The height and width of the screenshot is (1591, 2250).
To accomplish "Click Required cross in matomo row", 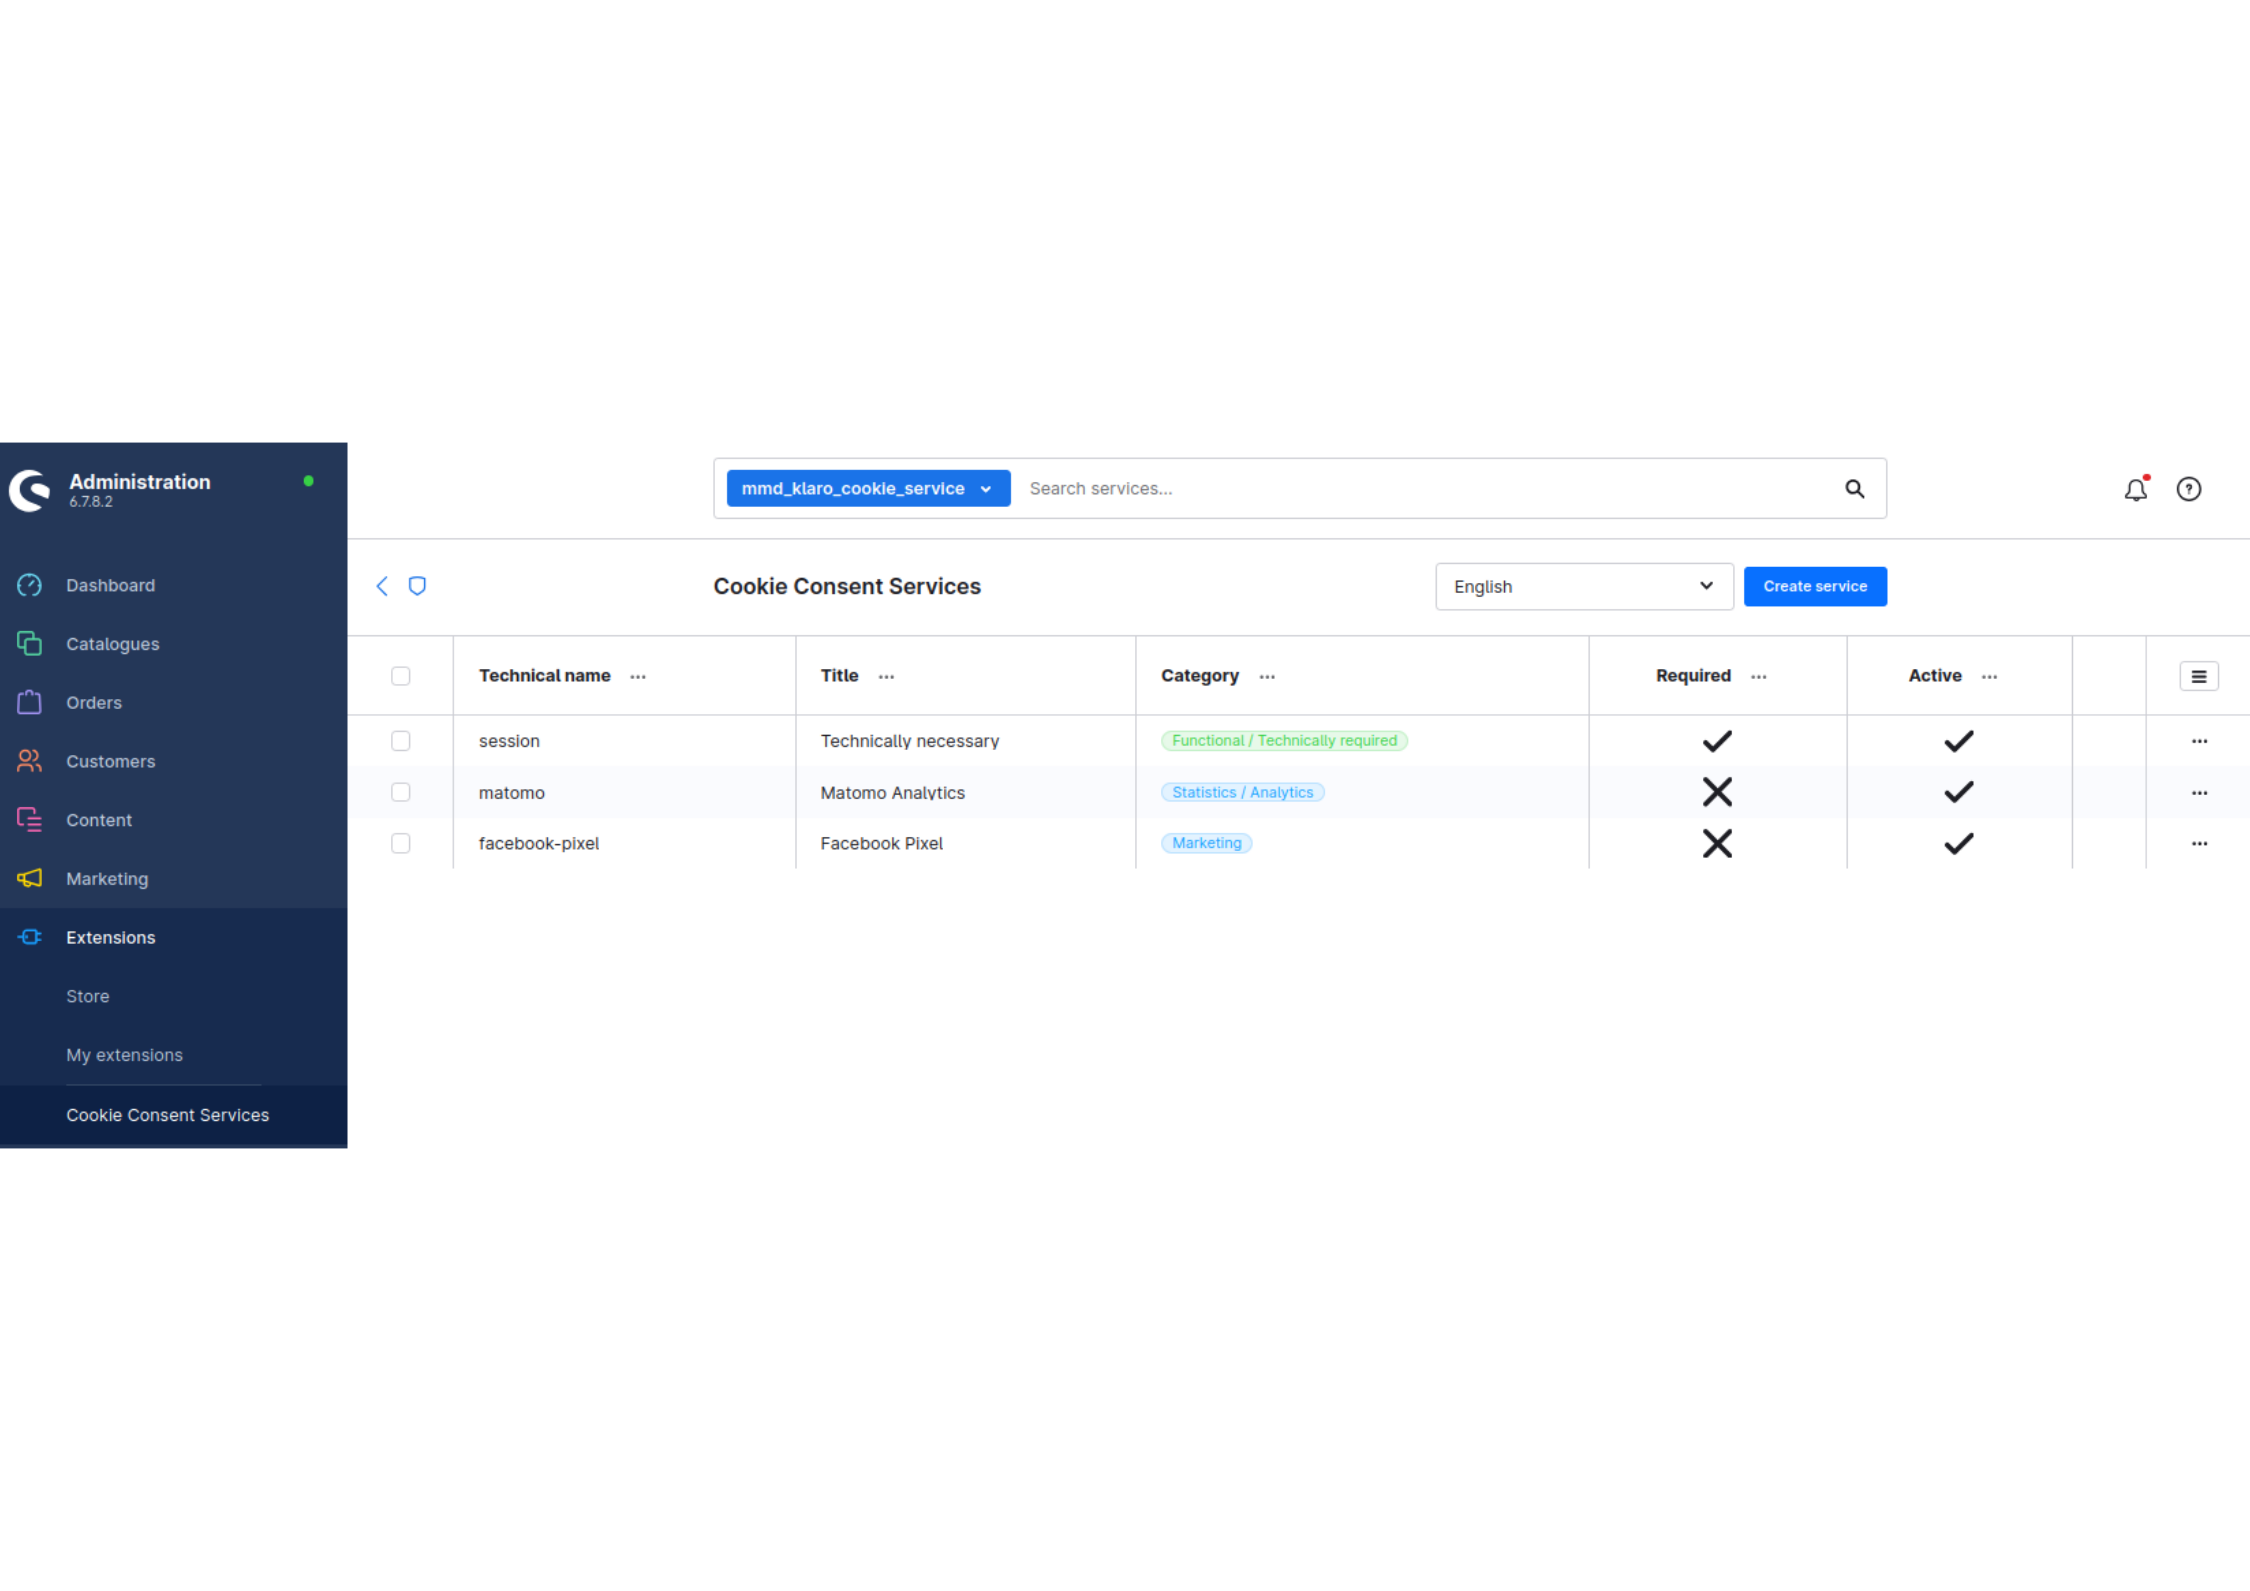I will coord(1717,792).
